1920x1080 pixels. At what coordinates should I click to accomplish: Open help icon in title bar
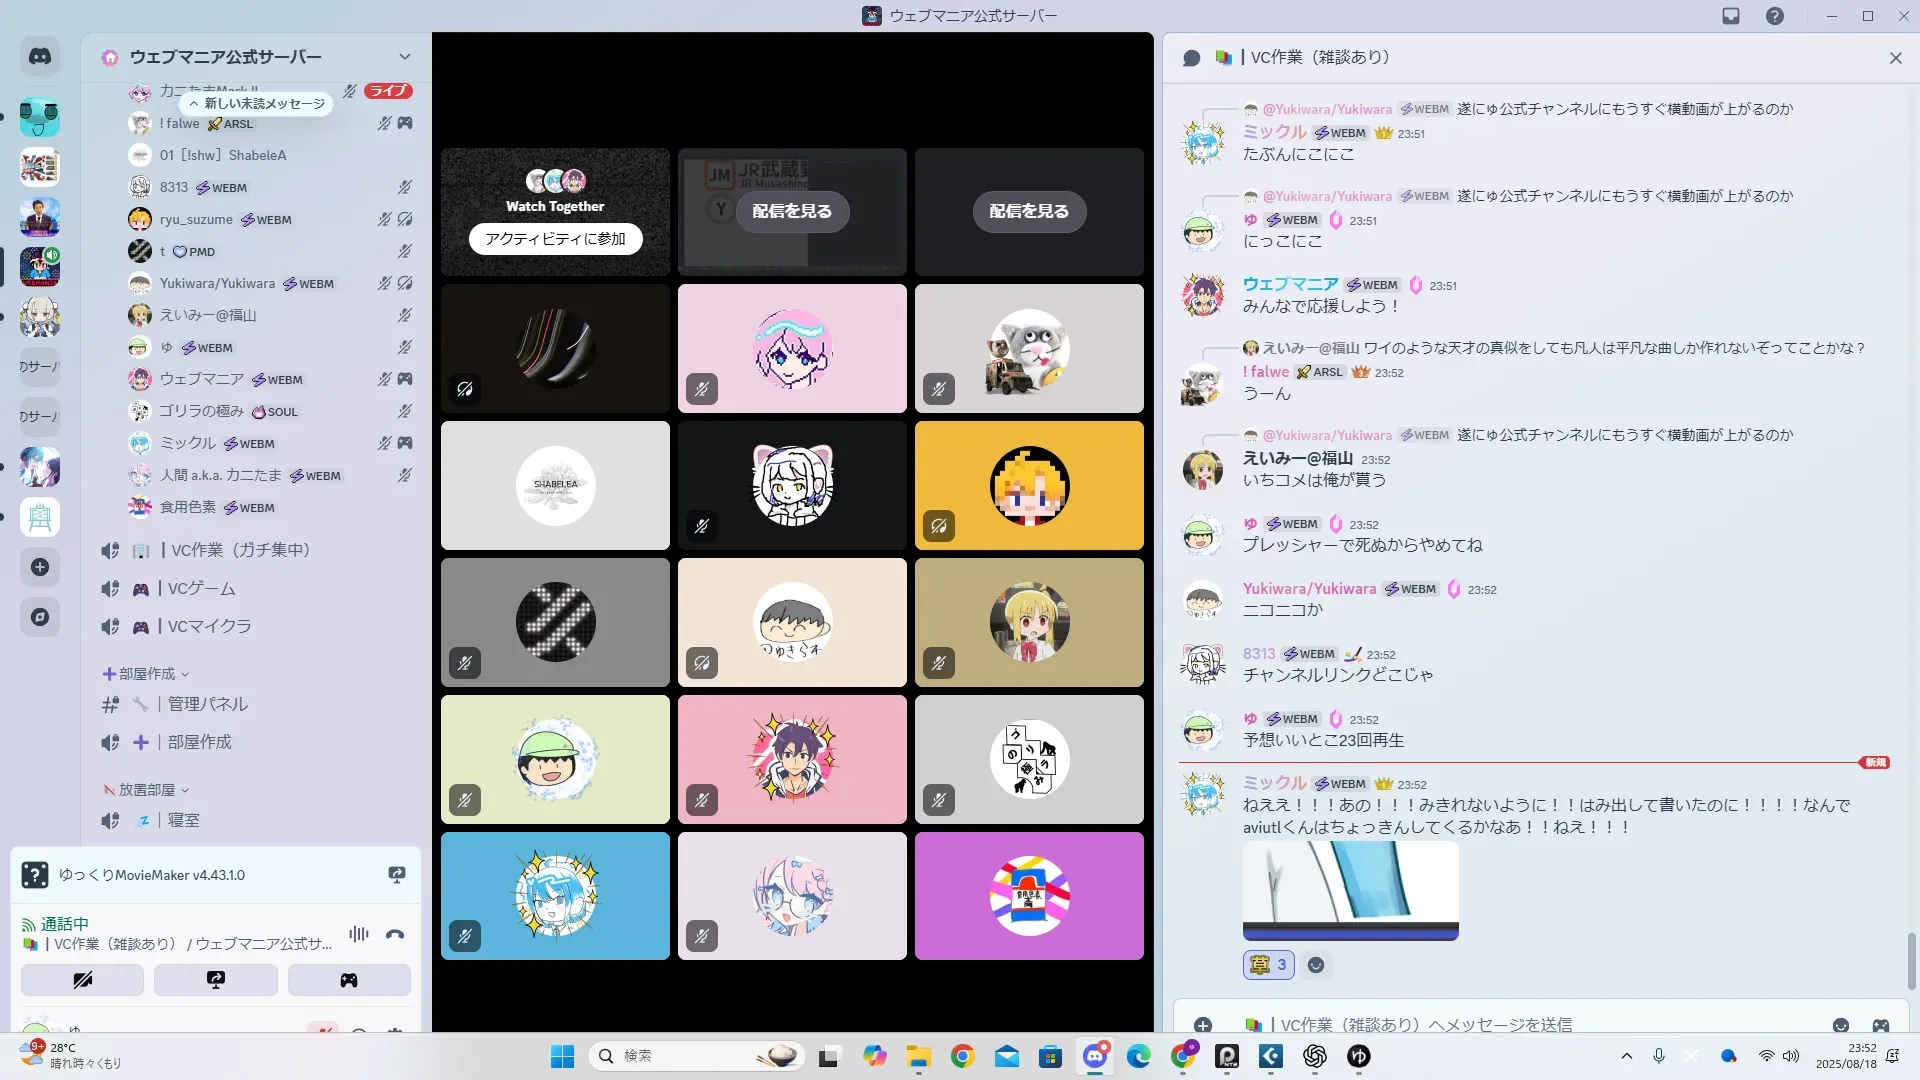coord(1774,16)
